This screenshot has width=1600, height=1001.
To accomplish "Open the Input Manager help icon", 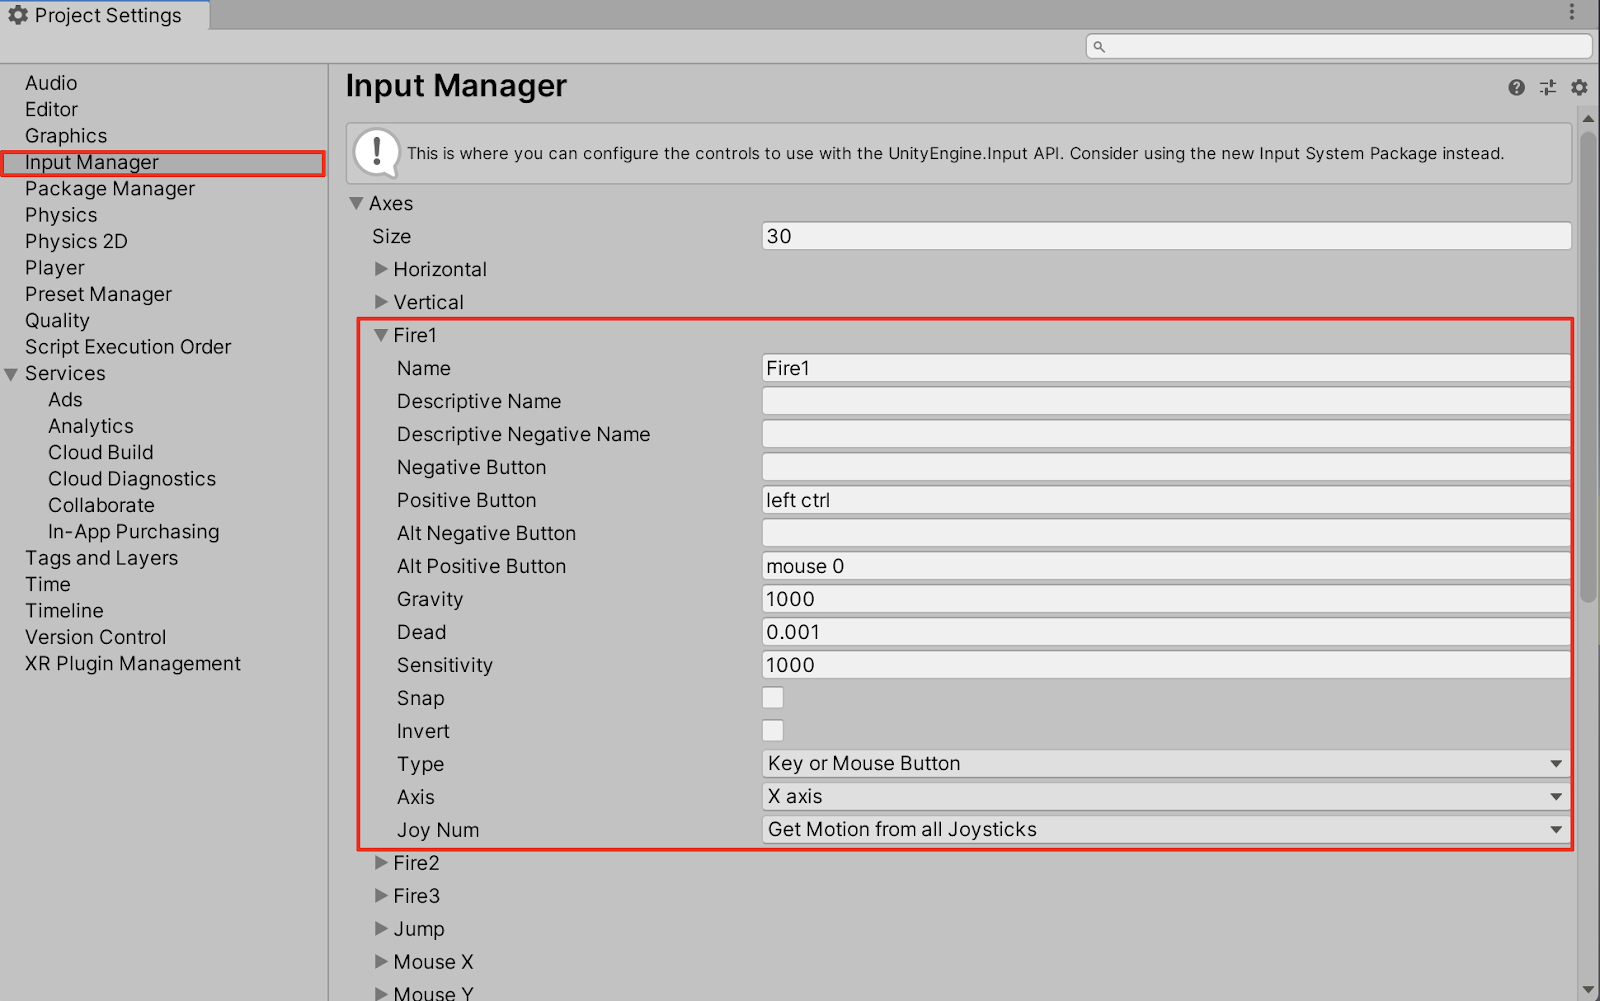I will [x=1516, y=88].
